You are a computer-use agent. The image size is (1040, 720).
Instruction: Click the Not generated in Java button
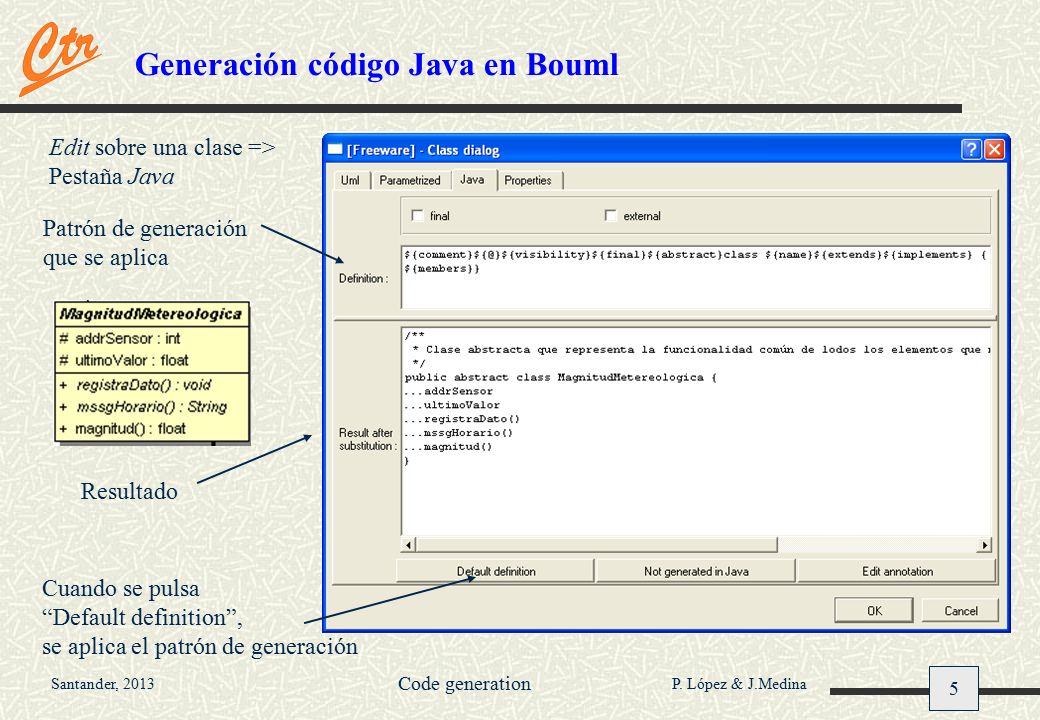click(x=696, y=571)
